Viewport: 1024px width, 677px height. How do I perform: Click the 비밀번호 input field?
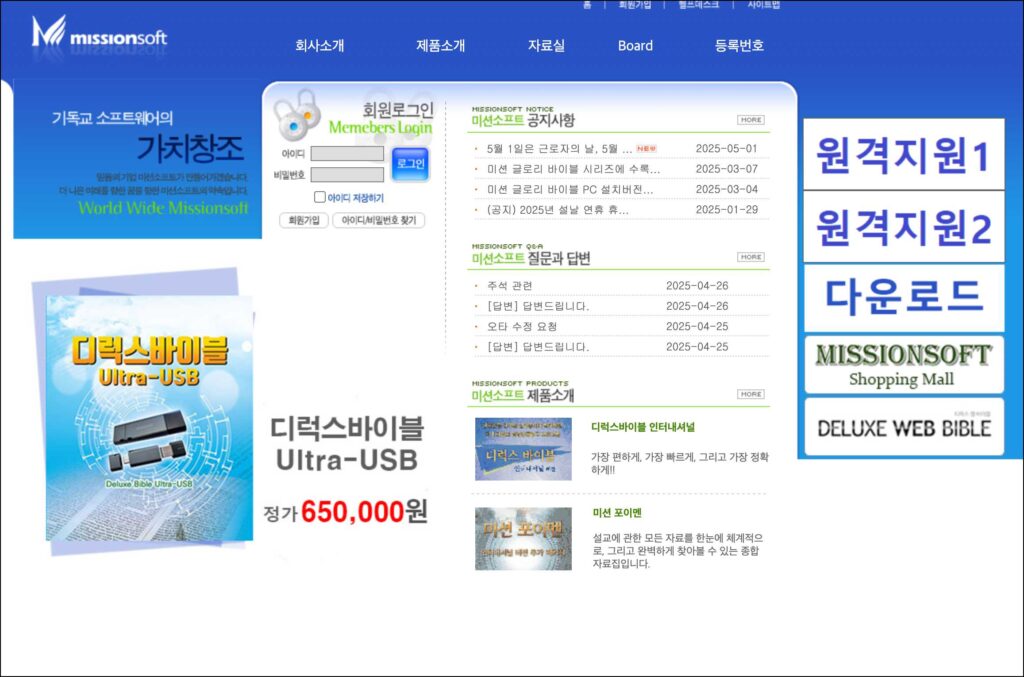347,174
